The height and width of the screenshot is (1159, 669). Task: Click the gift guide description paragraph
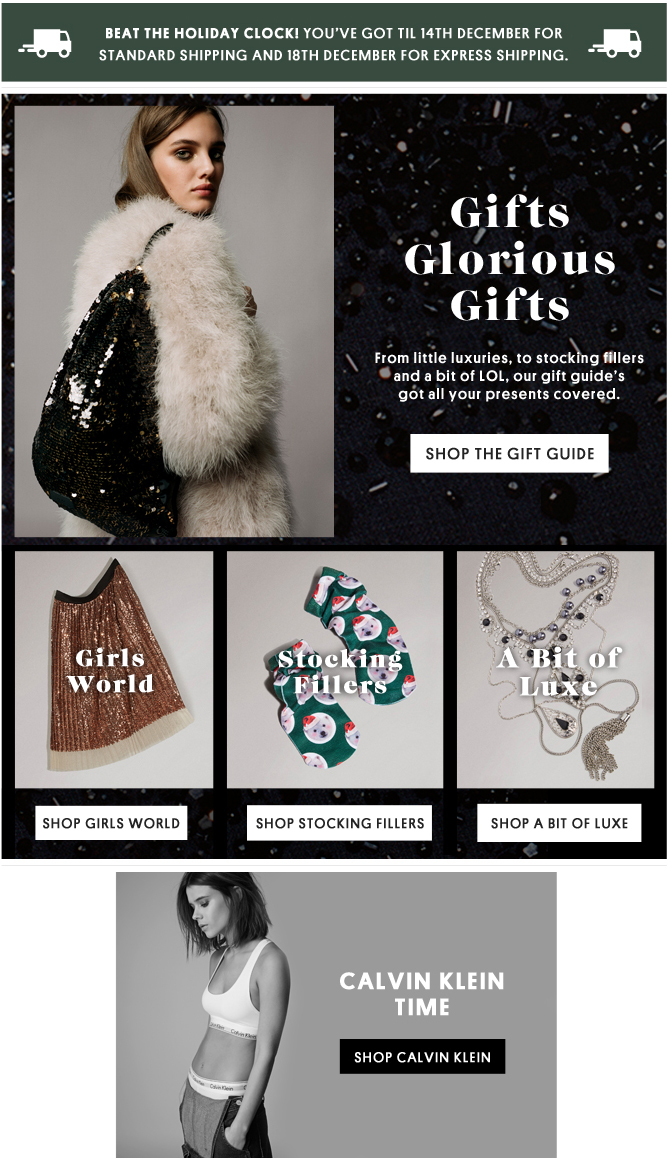click(x=509, y=376)
